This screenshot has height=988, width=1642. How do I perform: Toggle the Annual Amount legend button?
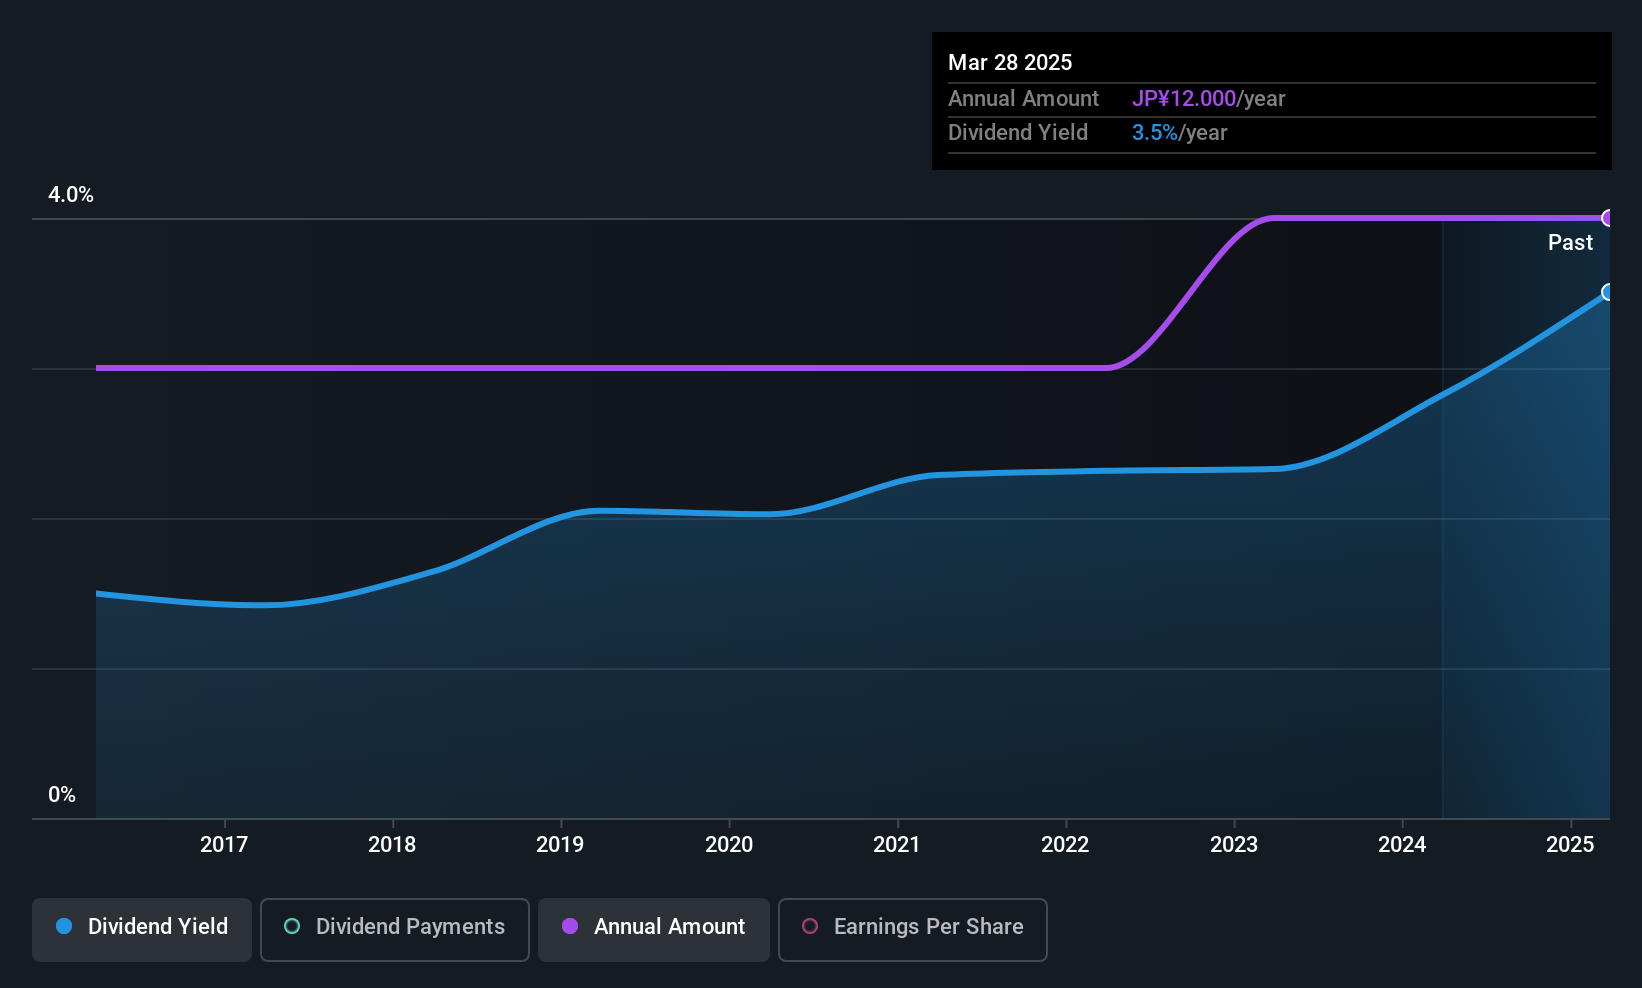click(653, 929)
